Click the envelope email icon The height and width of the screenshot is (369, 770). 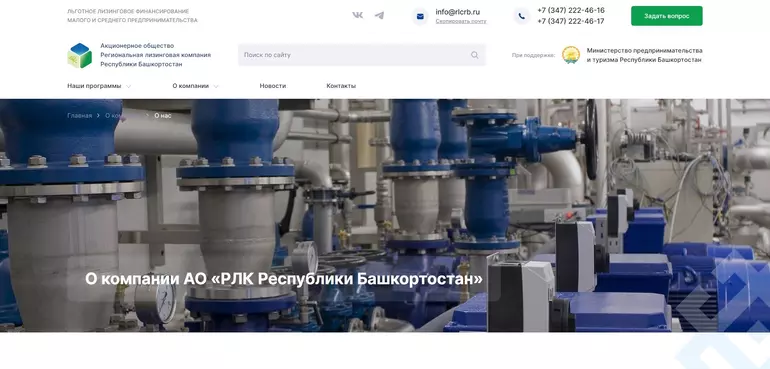tap(420, 16)
